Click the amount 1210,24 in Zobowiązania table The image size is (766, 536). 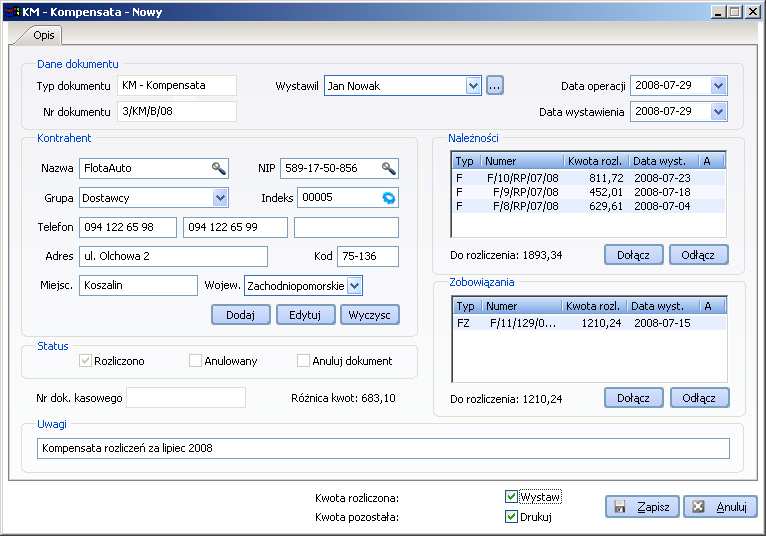pyautogui.click(x=601, y=323)
